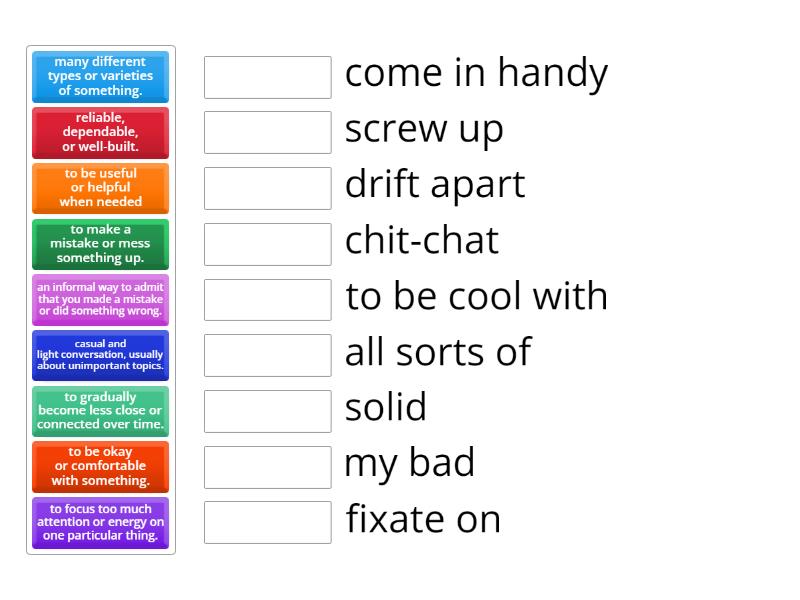Select the orange 'to be useful or helpful' card

(x=100, y=188)
